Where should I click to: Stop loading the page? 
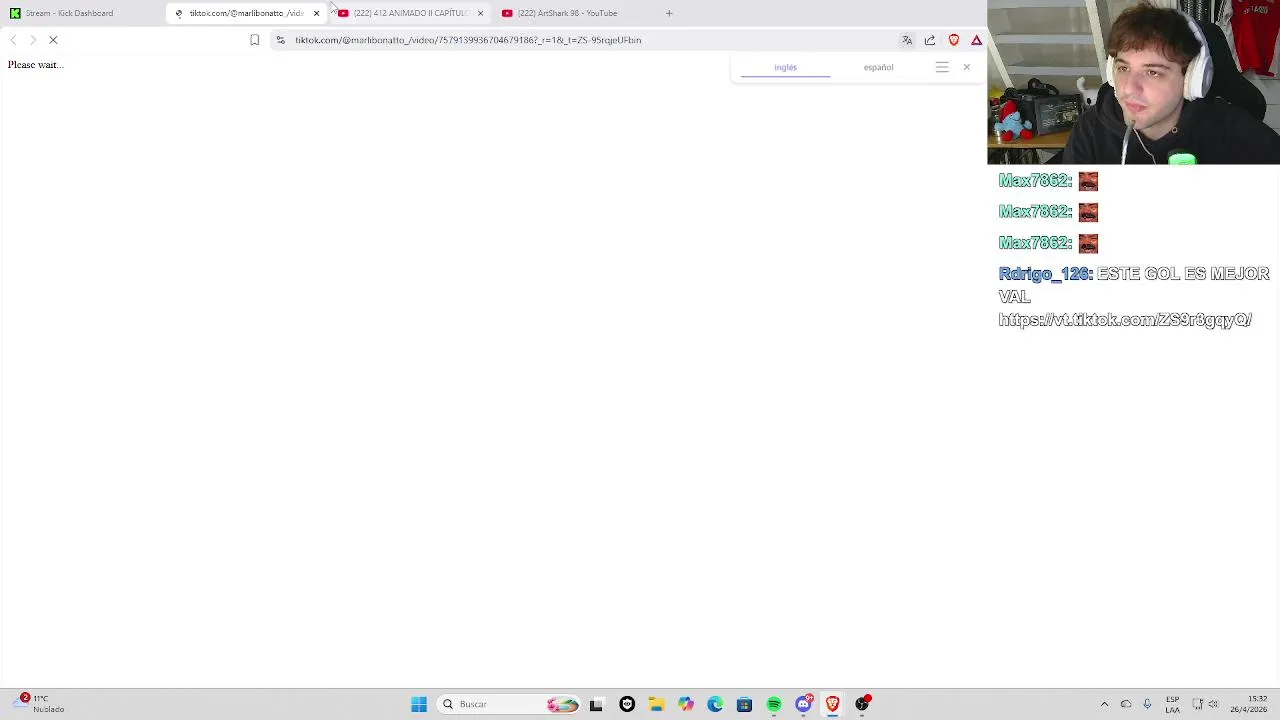[53, 40]
